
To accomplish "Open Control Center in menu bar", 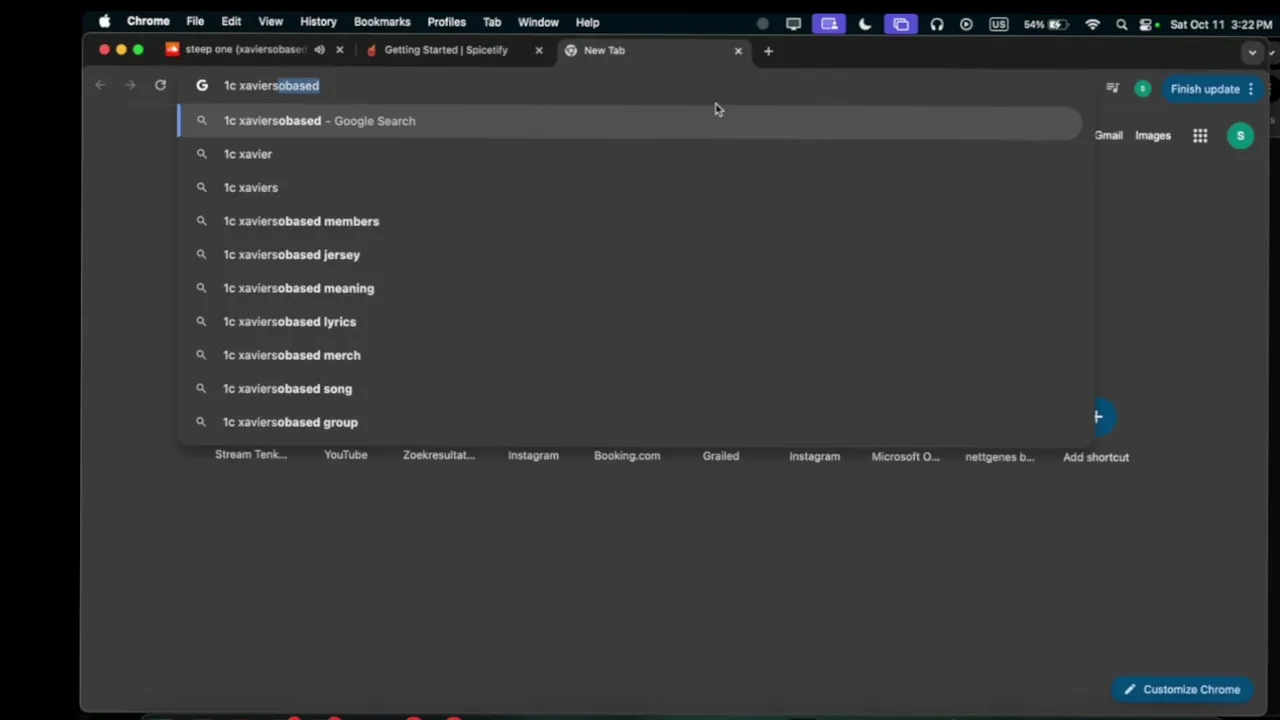I will [1147, 24].
